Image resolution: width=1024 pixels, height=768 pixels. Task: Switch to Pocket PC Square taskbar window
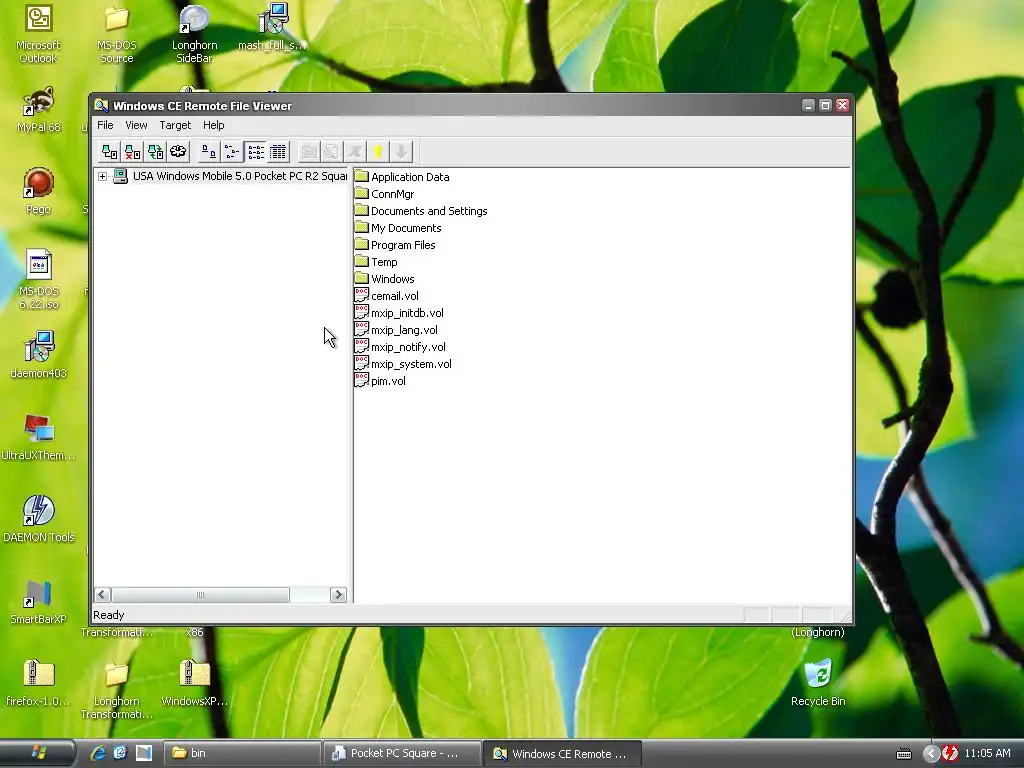pyautogui.click(x=402, y=753)
